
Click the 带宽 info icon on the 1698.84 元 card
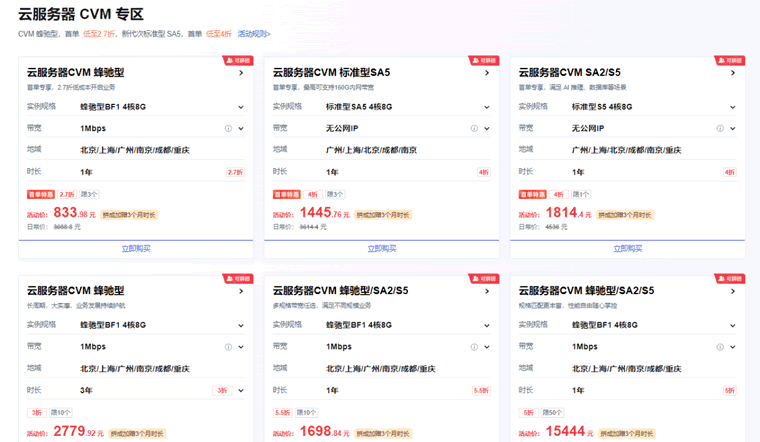point(474,347)
